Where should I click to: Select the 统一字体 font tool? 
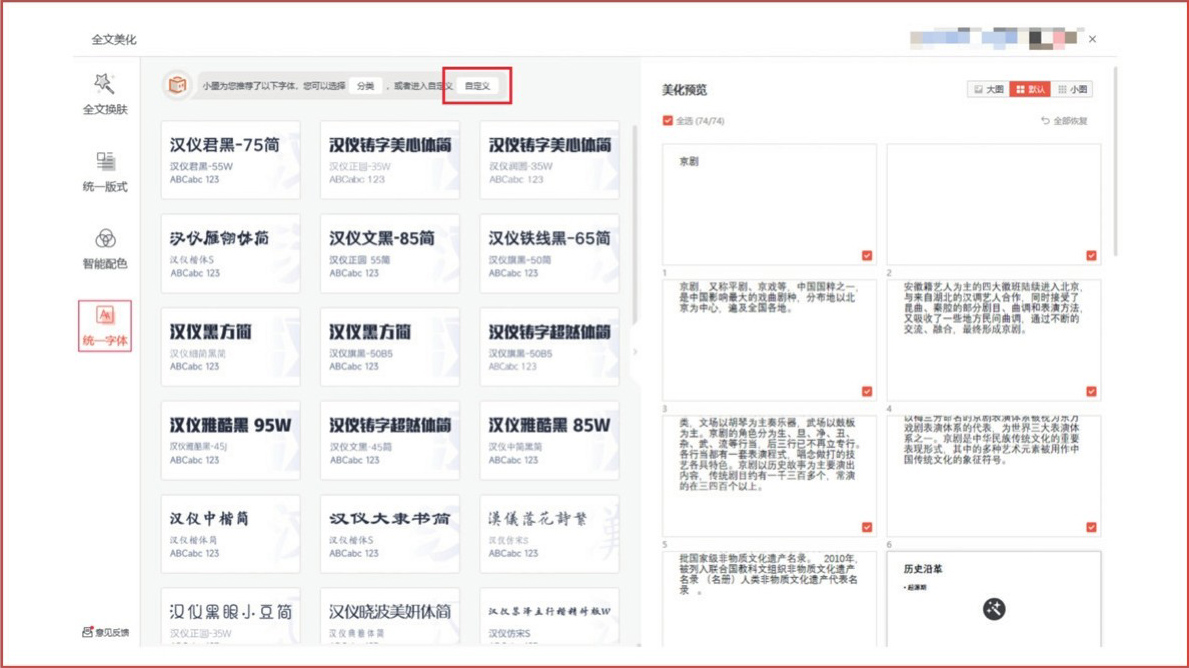[x=105, y=326]
